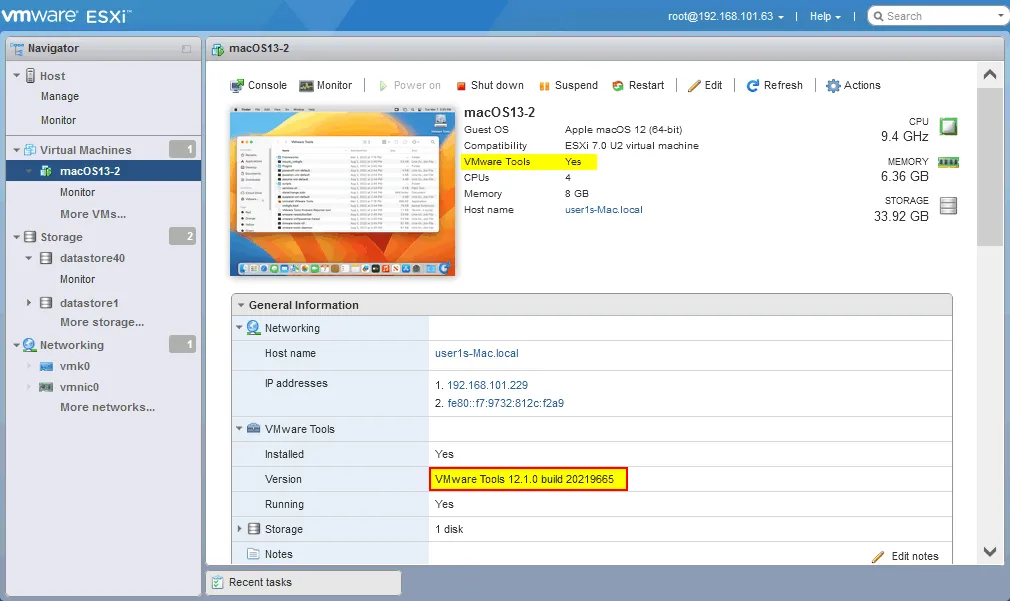
Task: Restart the macOS13-2 virtual machine
Action: tap(619, 86)
